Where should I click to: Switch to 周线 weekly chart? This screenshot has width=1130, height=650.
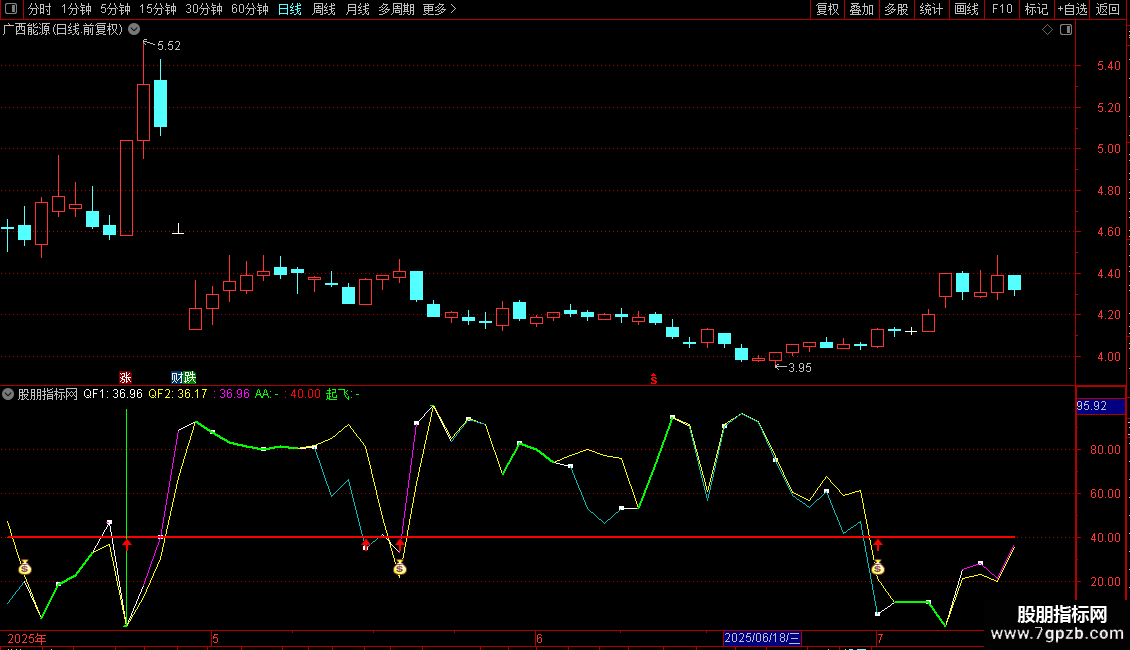coord(324,9)
